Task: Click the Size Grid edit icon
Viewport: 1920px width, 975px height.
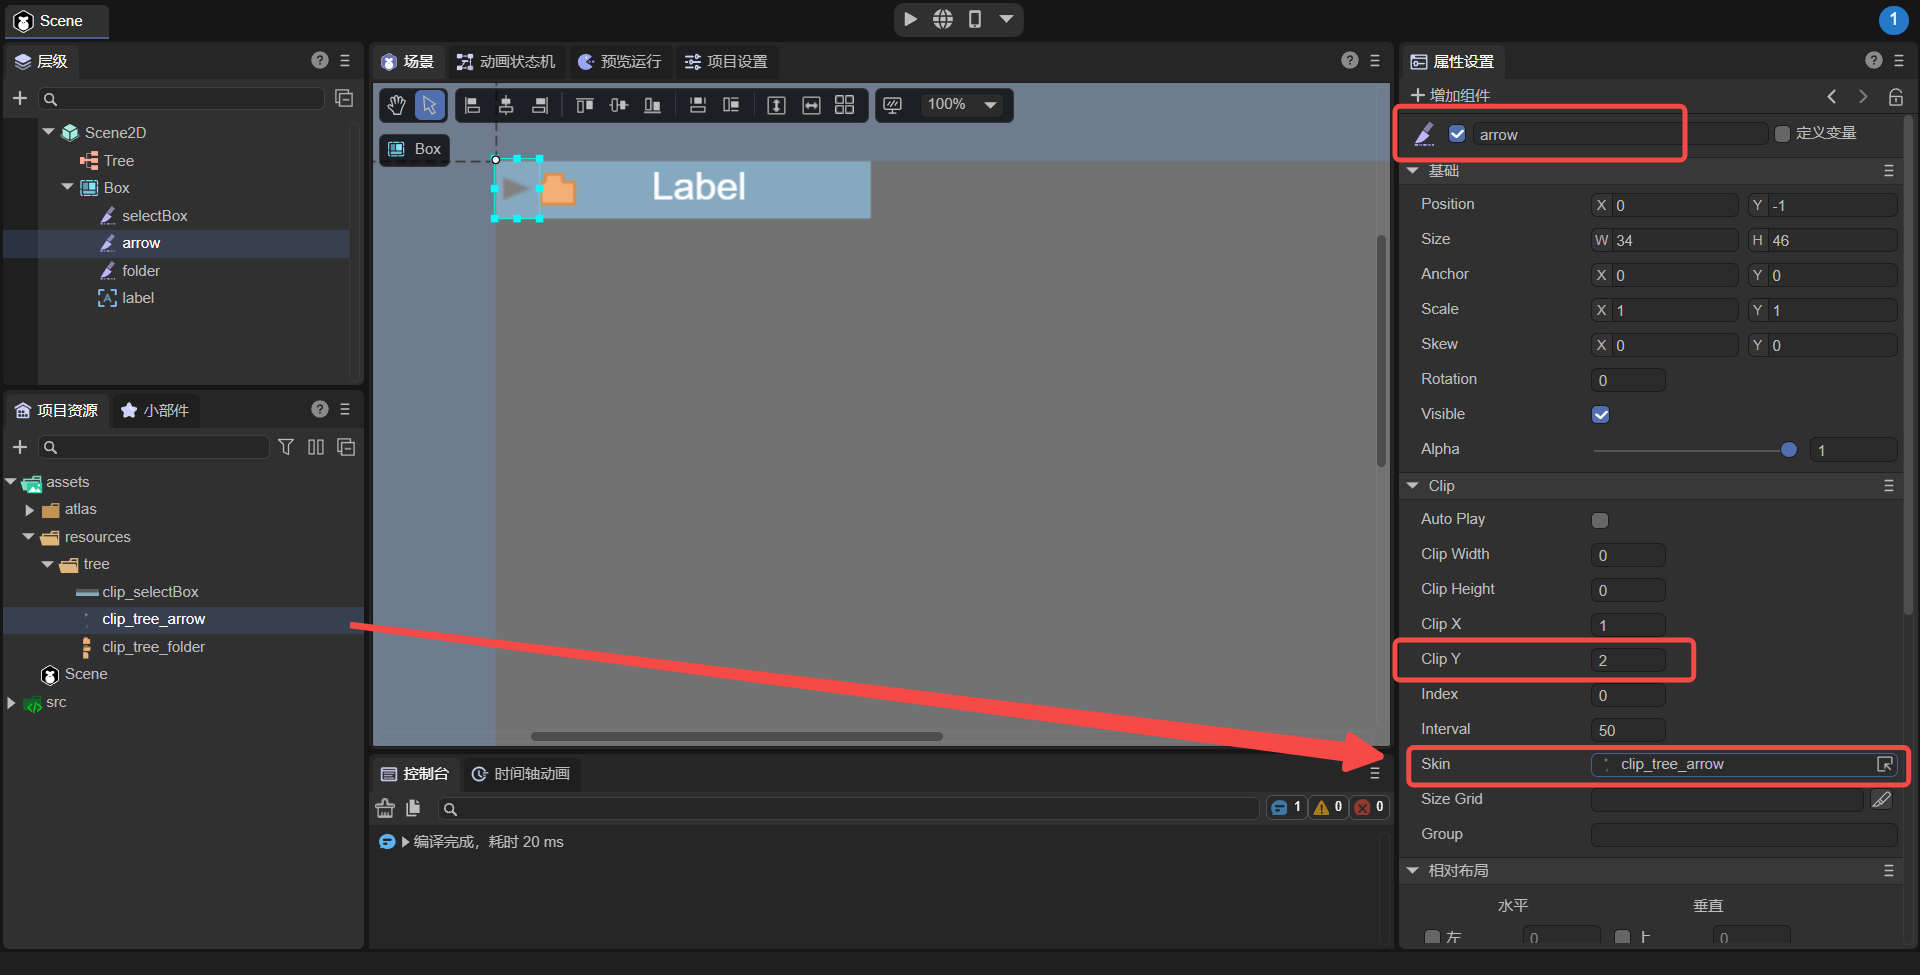Action: [1881, 799]
